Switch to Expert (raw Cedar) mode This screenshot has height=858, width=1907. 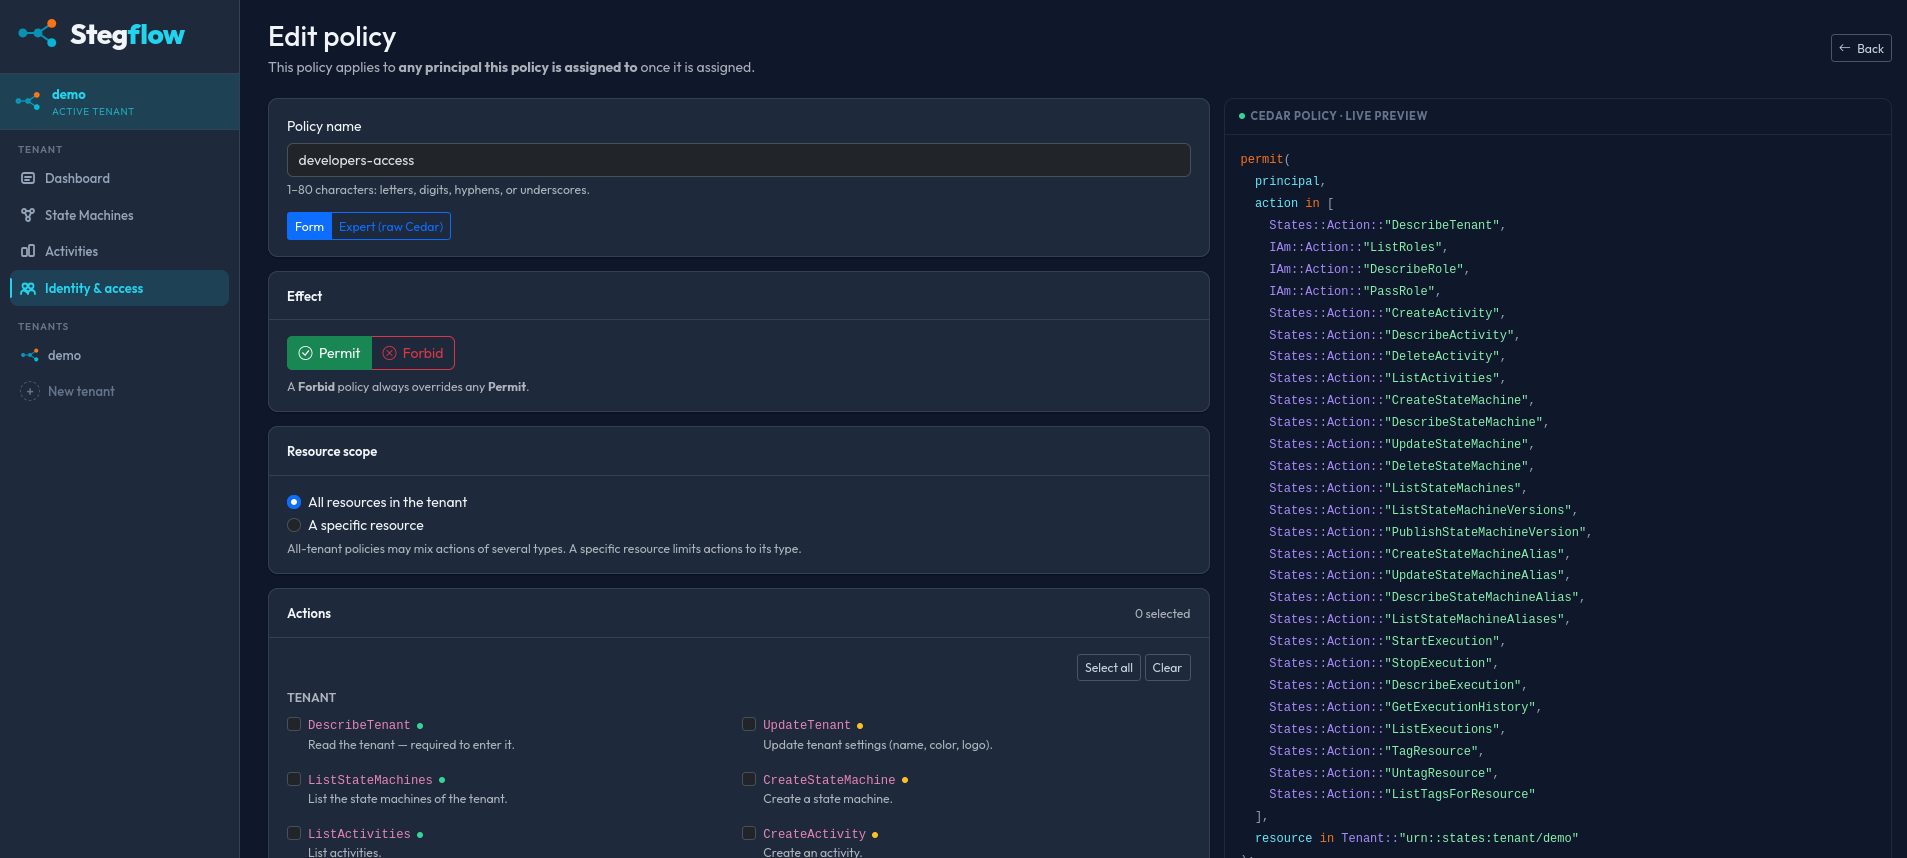(391, 226)
